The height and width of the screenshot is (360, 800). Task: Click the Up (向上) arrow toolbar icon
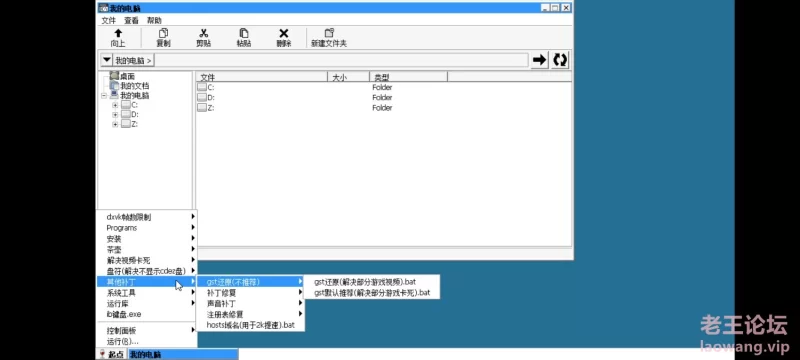click(118, 33)
